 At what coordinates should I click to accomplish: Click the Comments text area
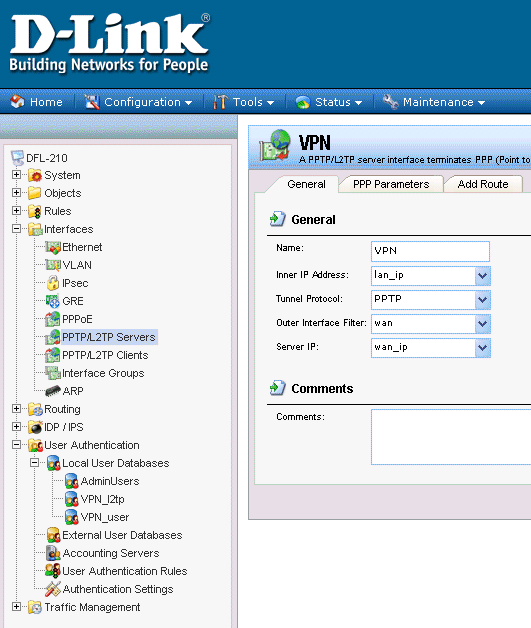(x=451, y=437)
